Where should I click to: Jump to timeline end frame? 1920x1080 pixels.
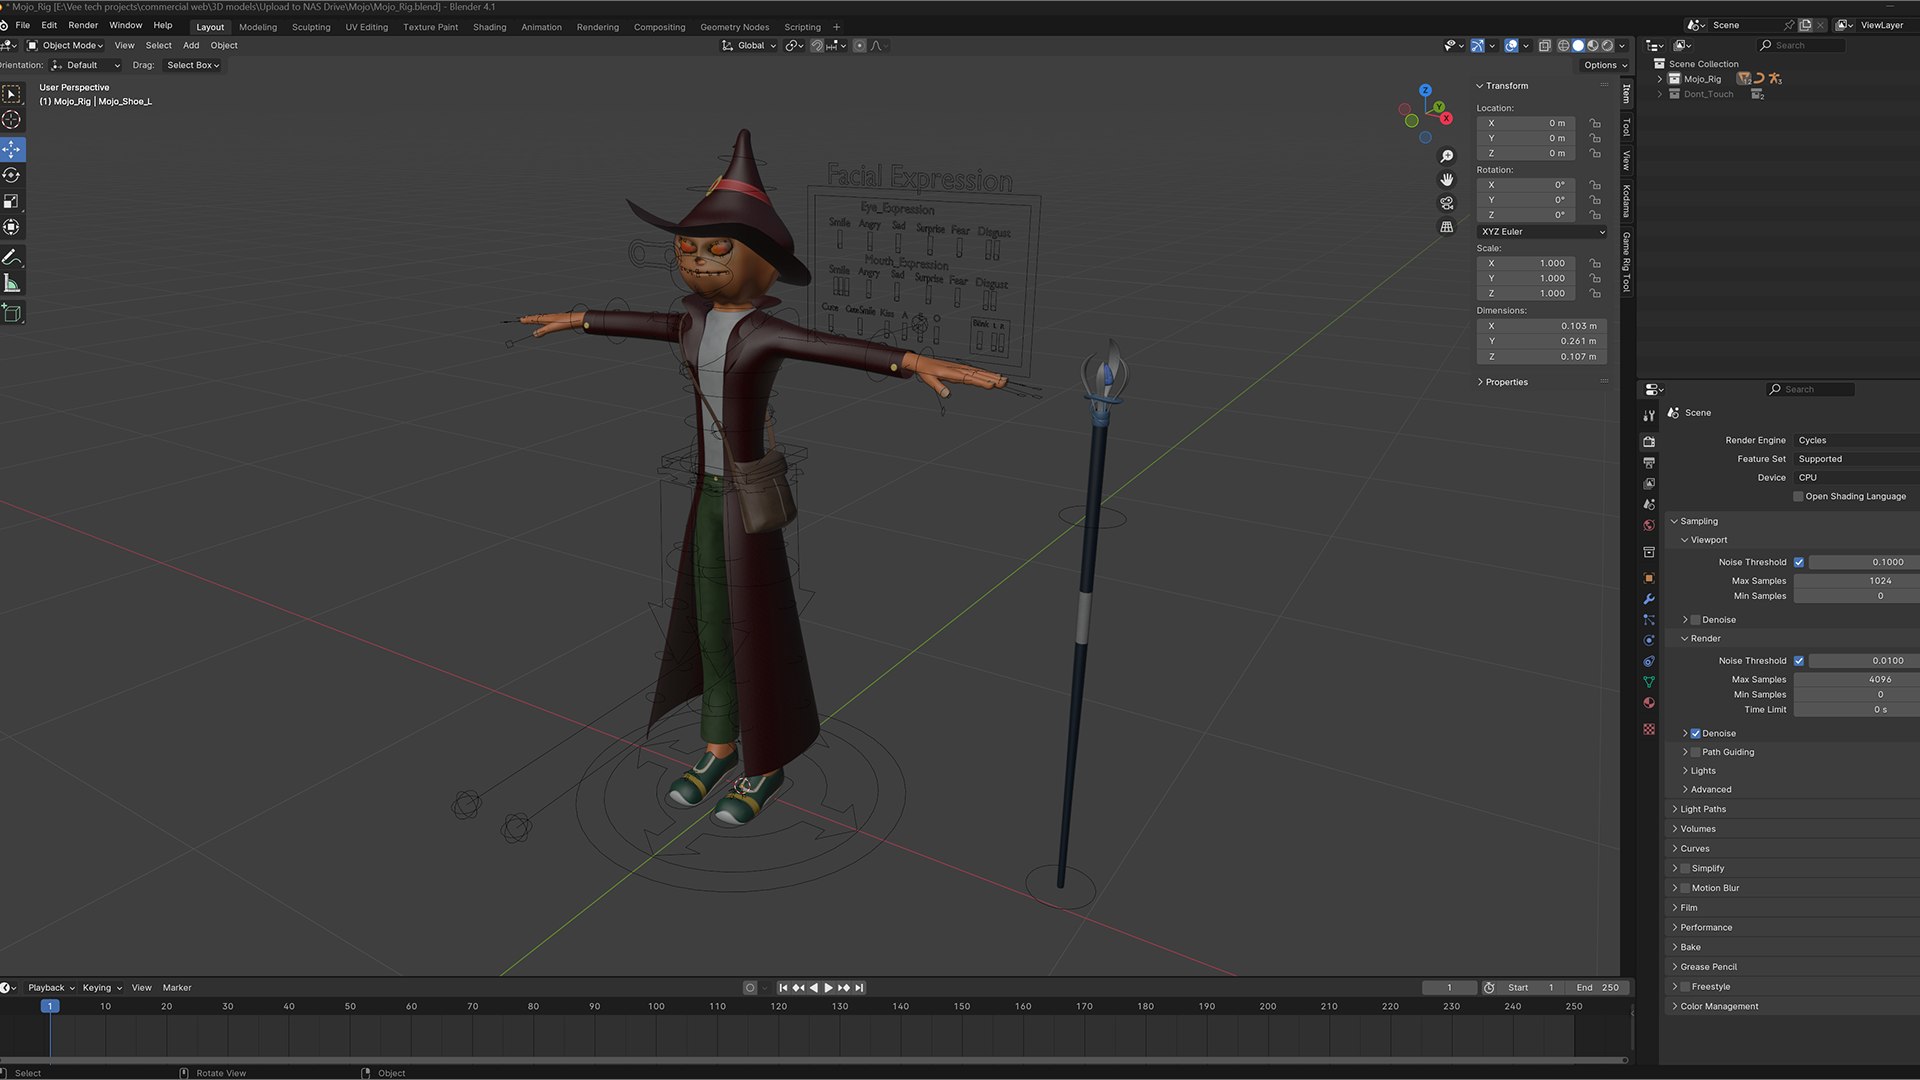point(859,988)
